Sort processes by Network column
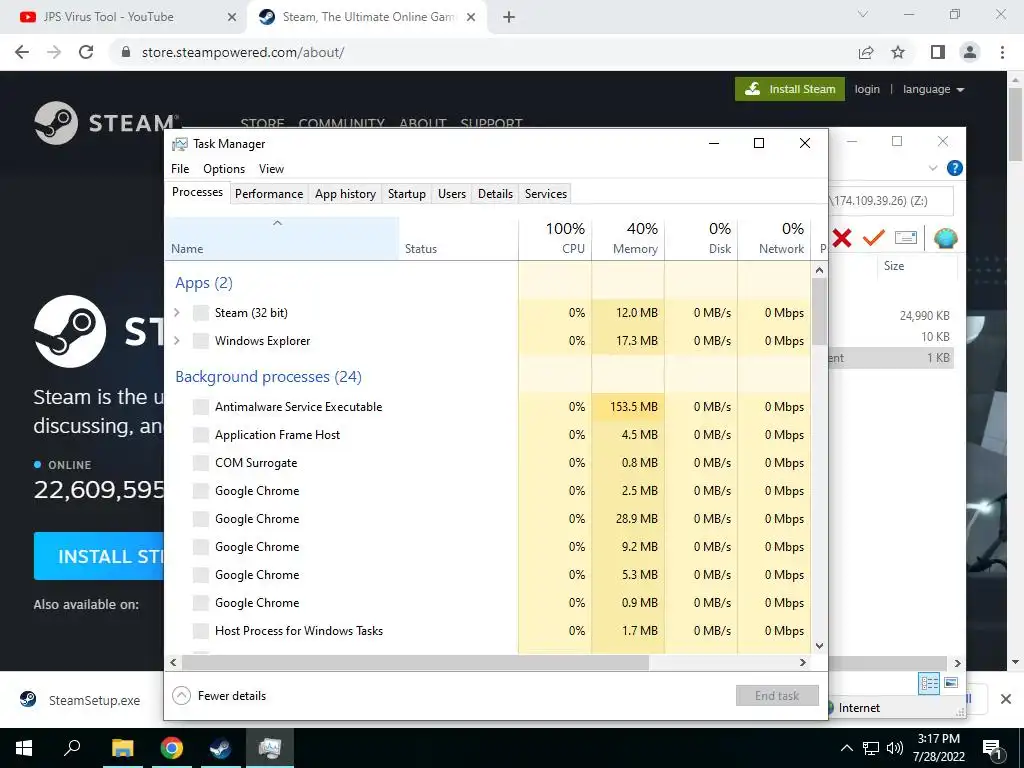1024x768 pixels. [x=775, y=239]
